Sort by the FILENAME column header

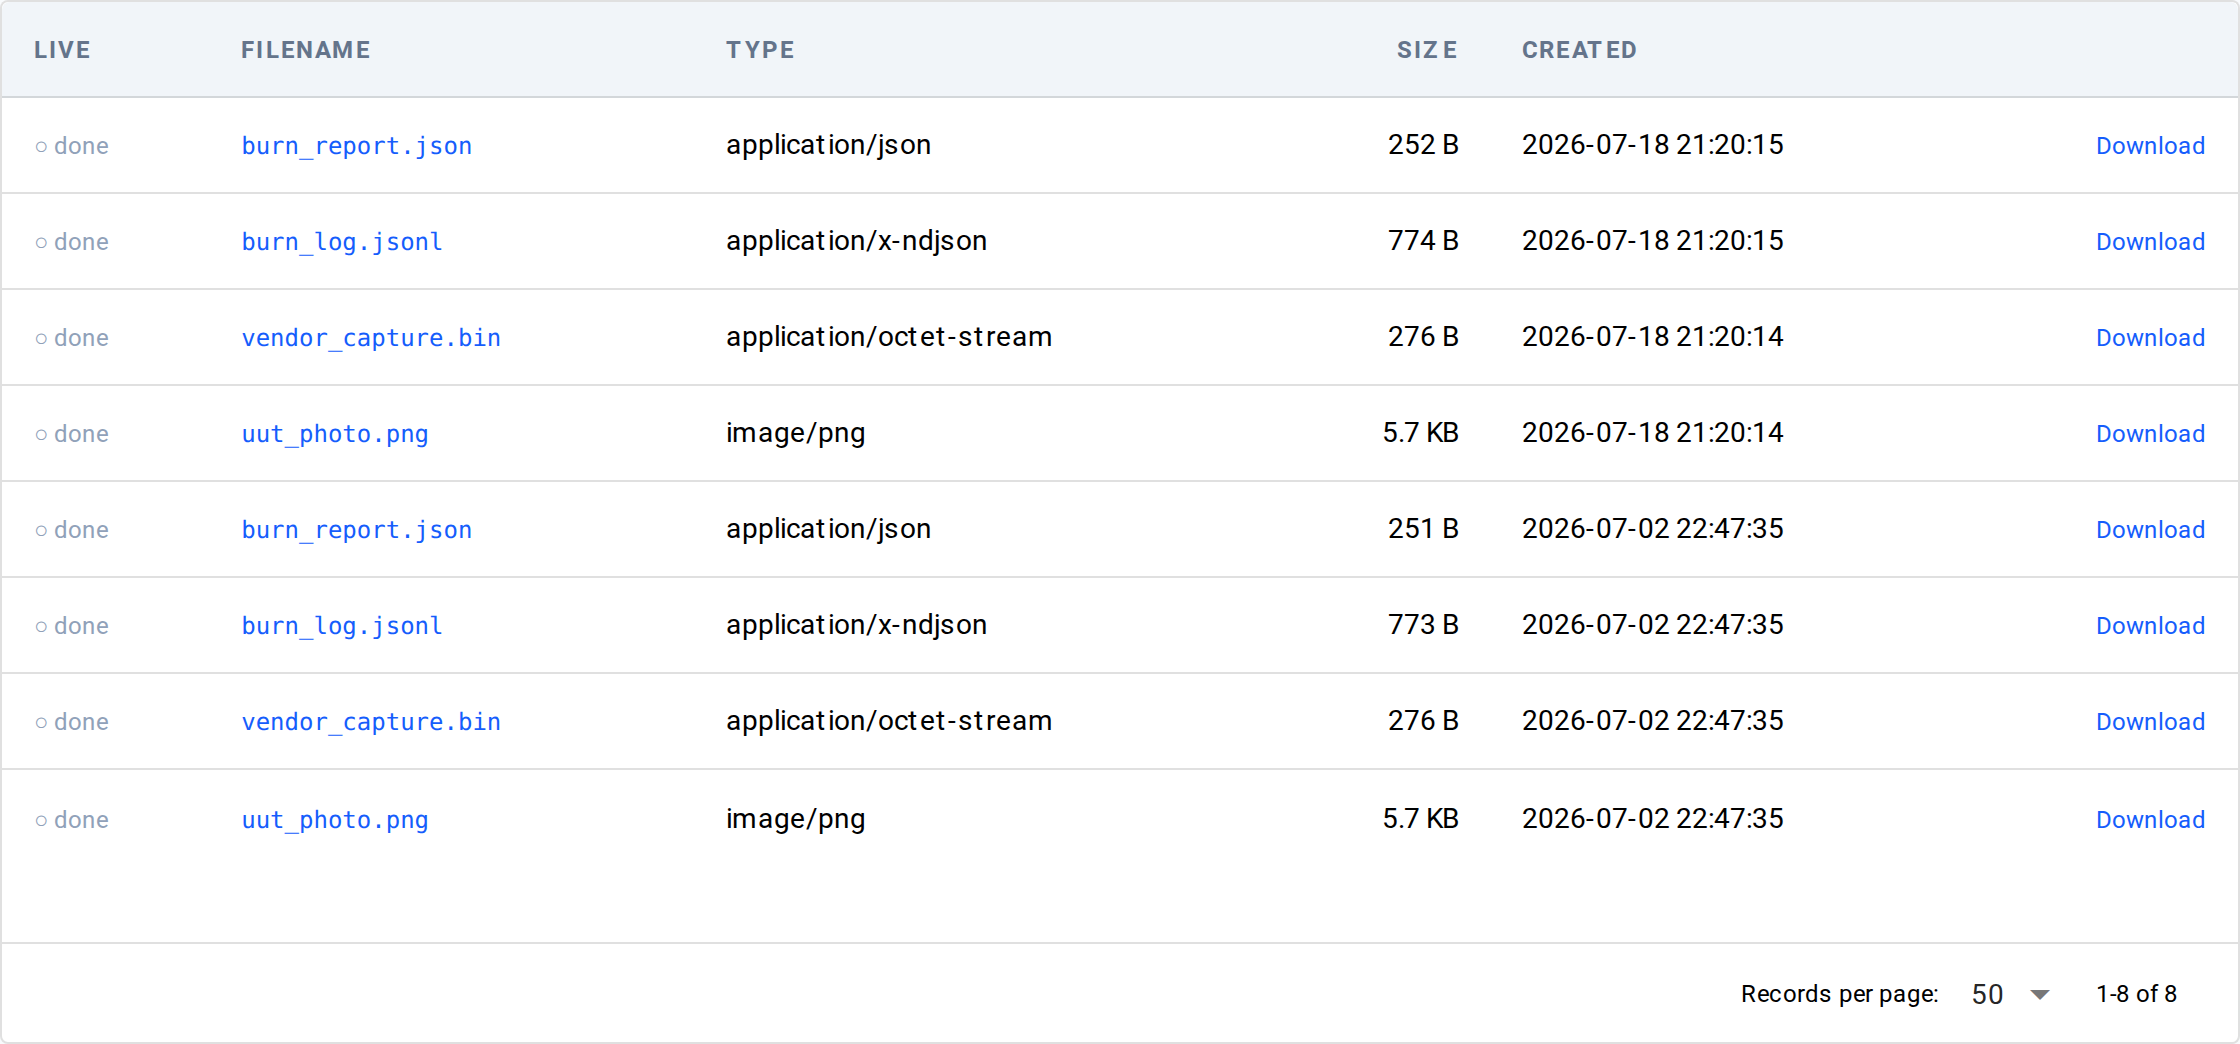pyautogui.click(x=305, y=50)
